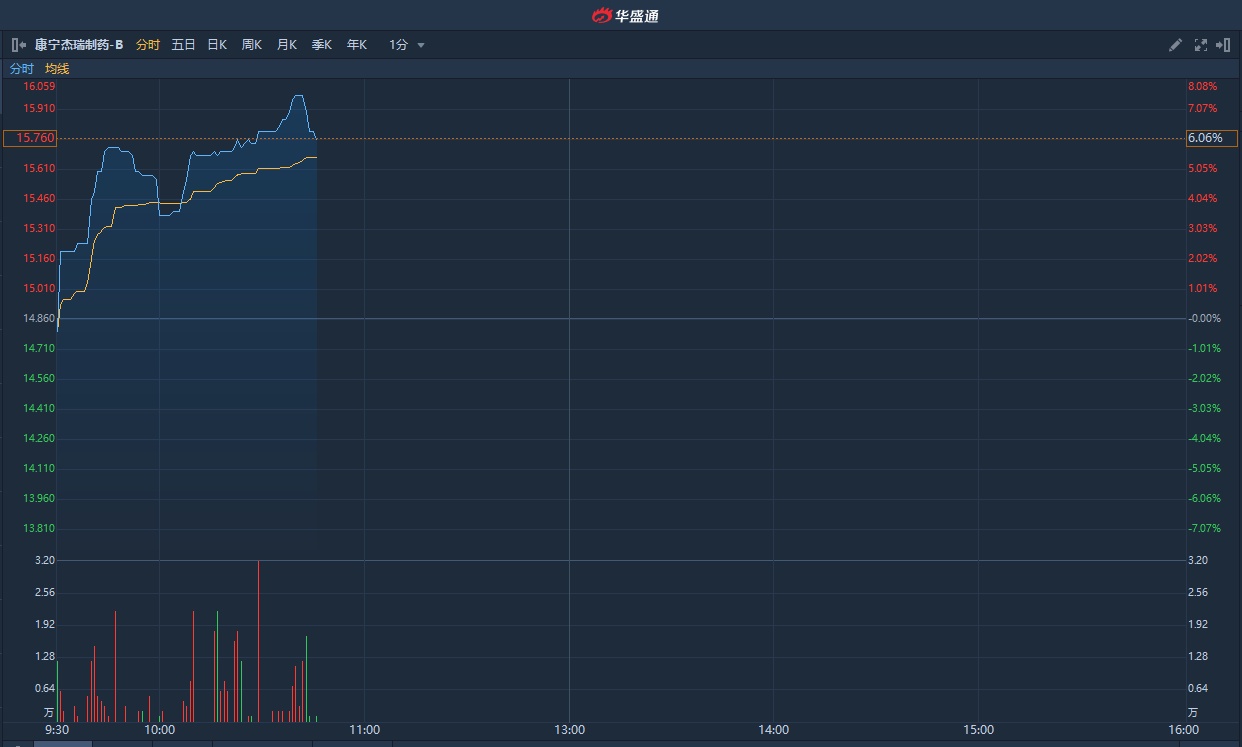Toggle the 分时 price line legend
This screenshot has height=747, width=1242.
(22, 69)
